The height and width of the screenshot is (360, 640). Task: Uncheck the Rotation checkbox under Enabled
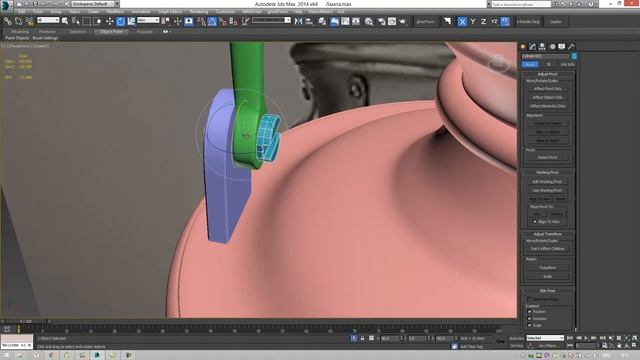(x=530, y=319)
